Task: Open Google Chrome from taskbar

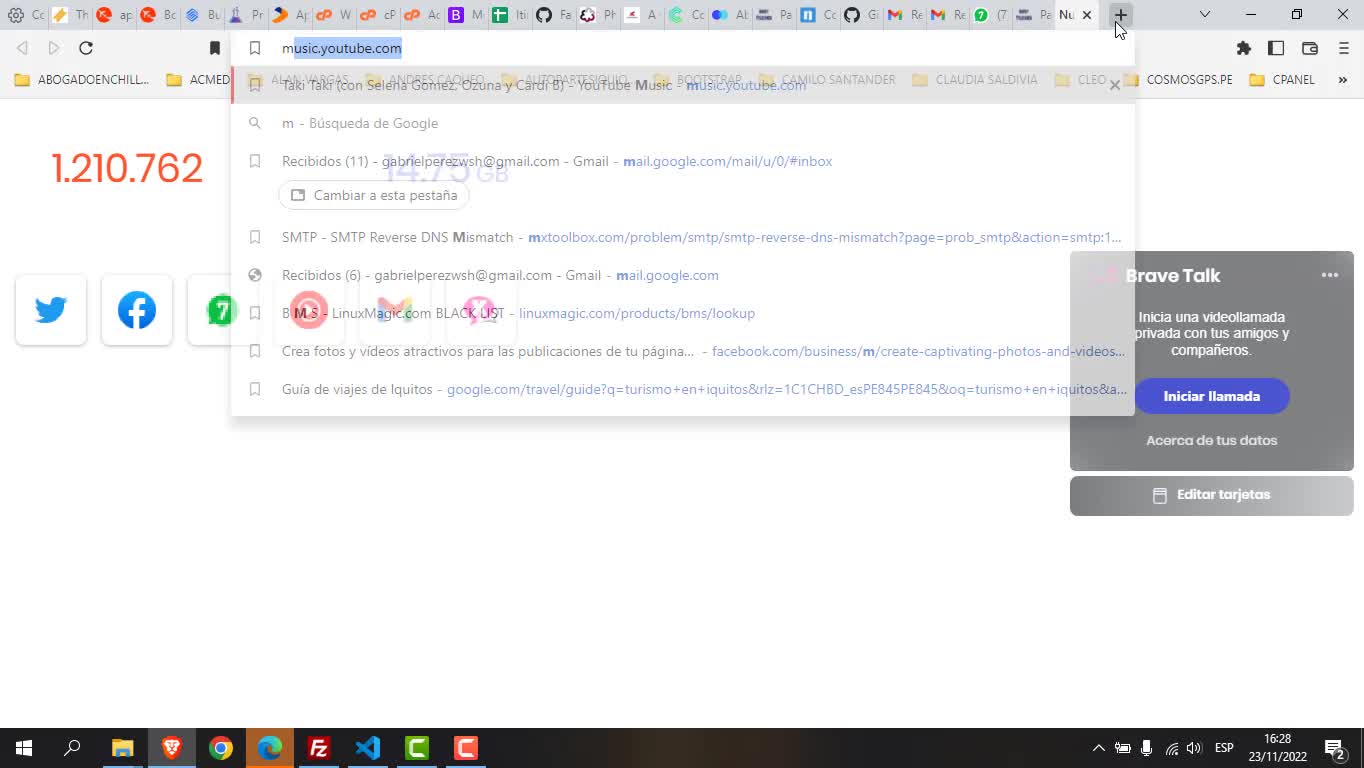Action: coord(221,748)
